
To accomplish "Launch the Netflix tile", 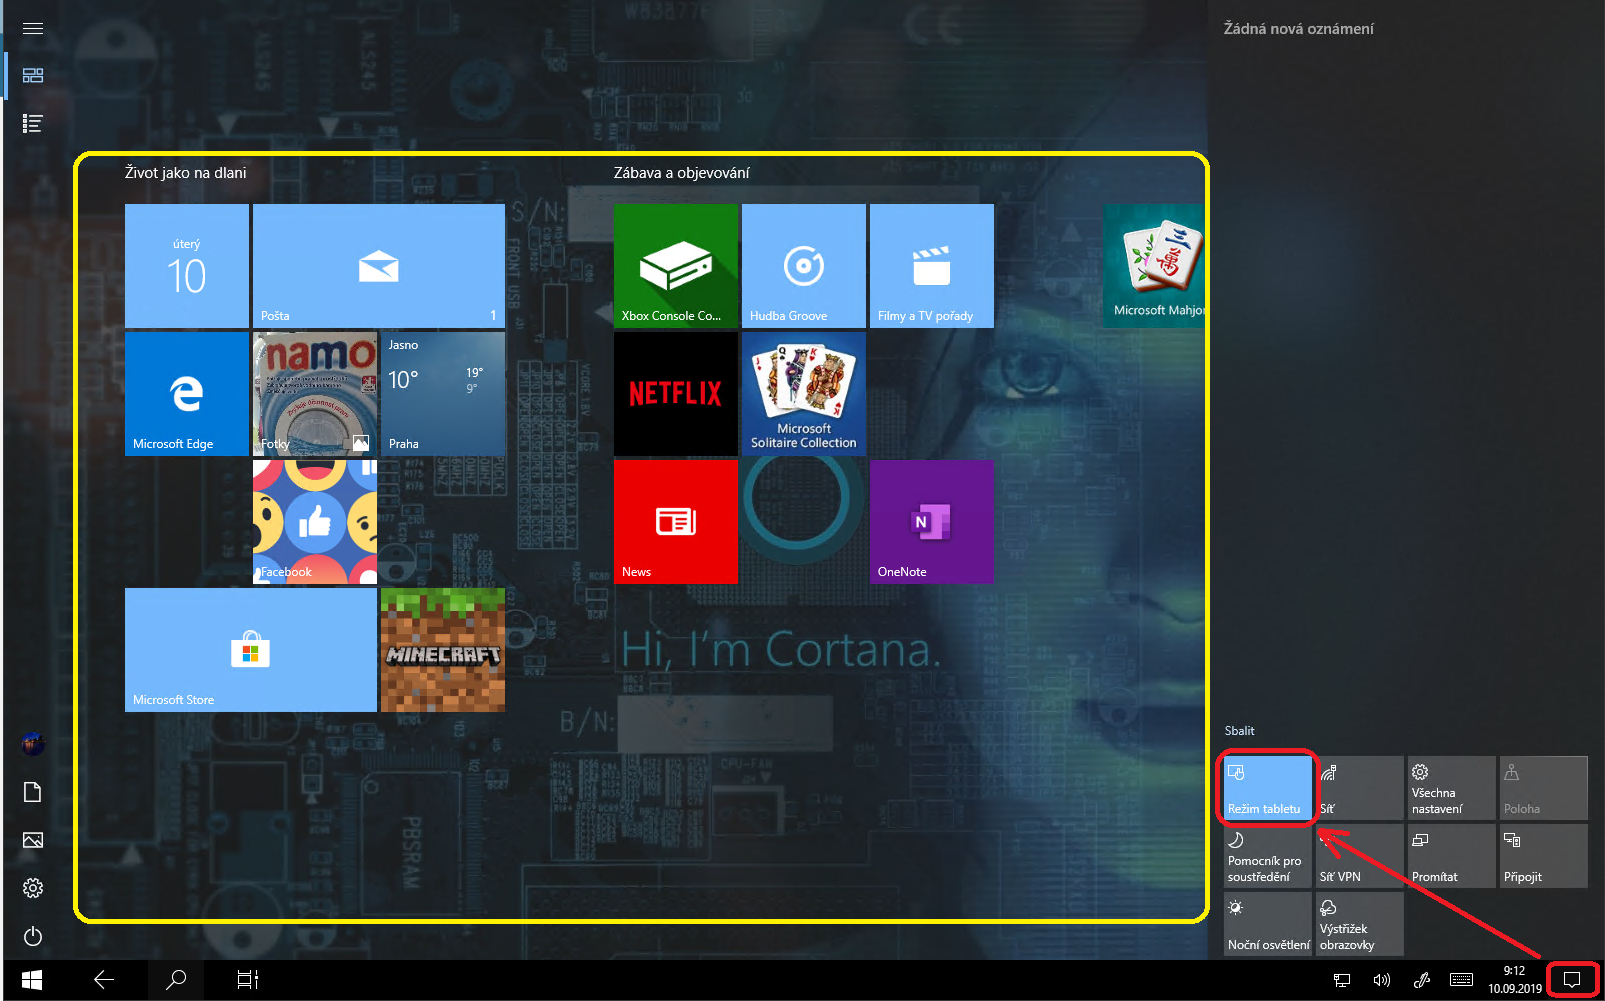I will [676, 394].
